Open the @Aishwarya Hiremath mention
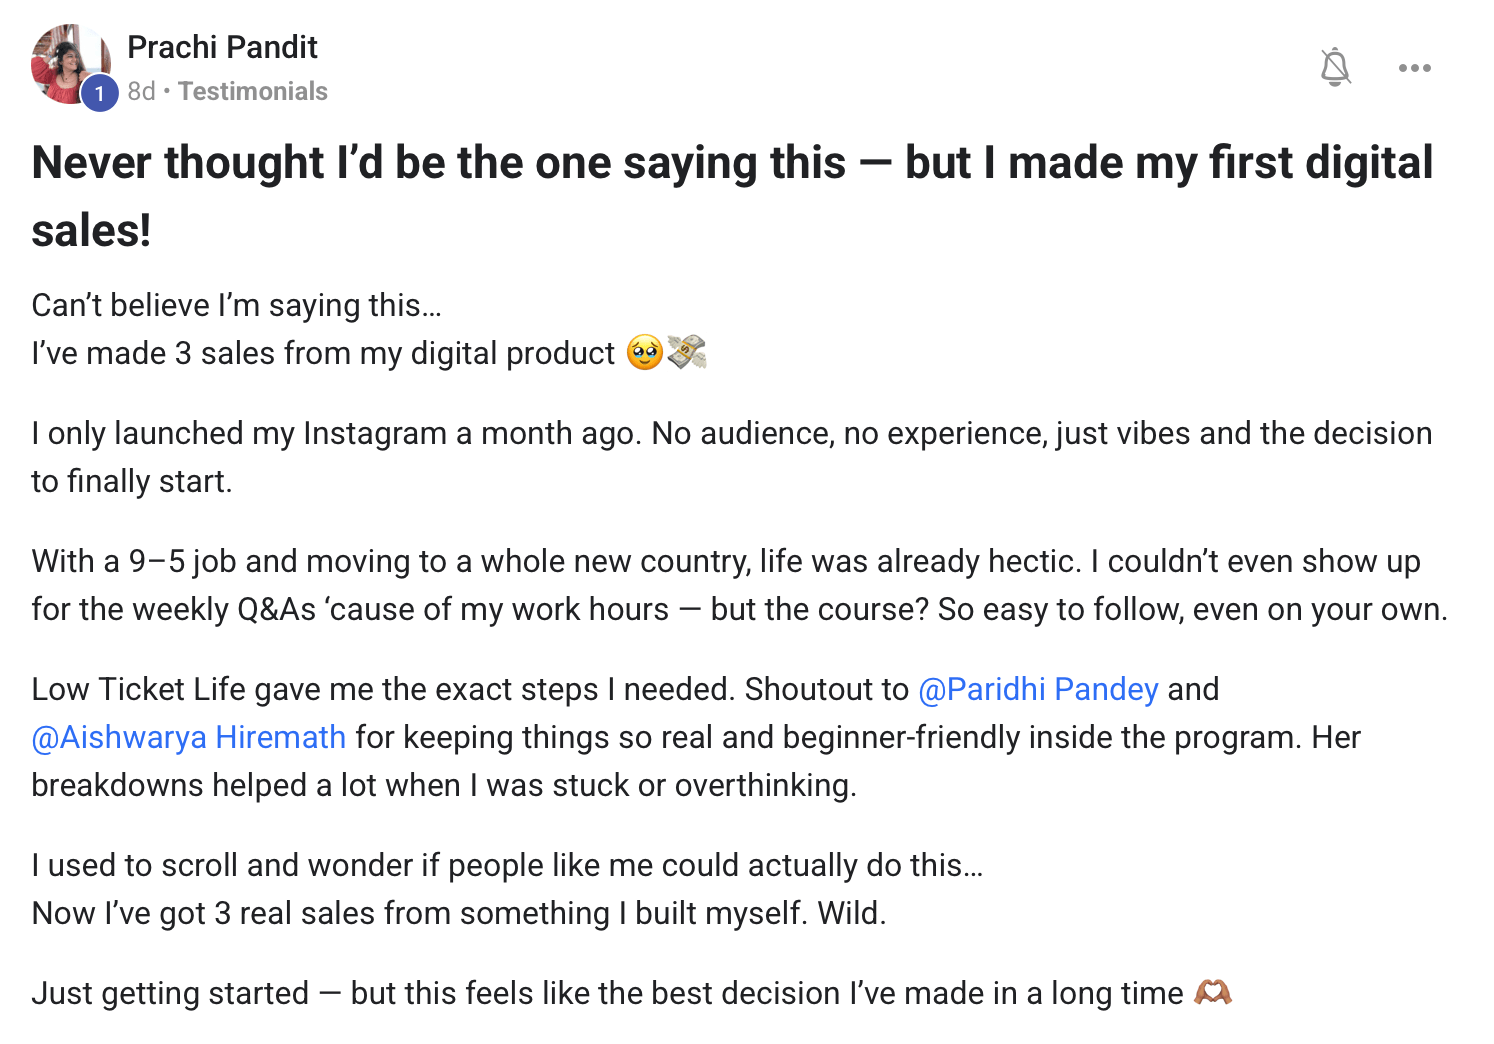 pyautogui.click(x=189, y=737)
